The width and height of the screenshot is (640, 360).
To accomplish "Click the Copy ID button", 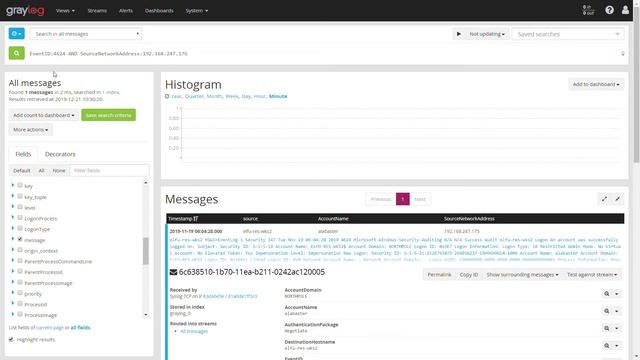I will pos(469,275).
